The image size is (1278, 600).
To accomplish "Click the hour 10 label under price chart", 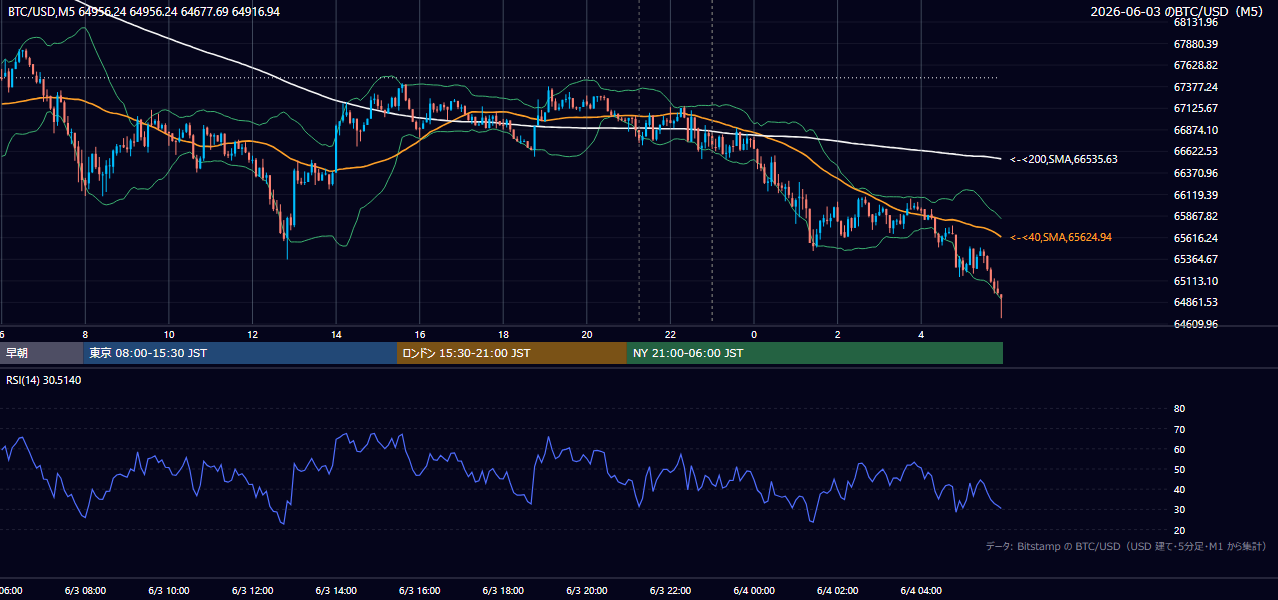I will tap(169, 334).
